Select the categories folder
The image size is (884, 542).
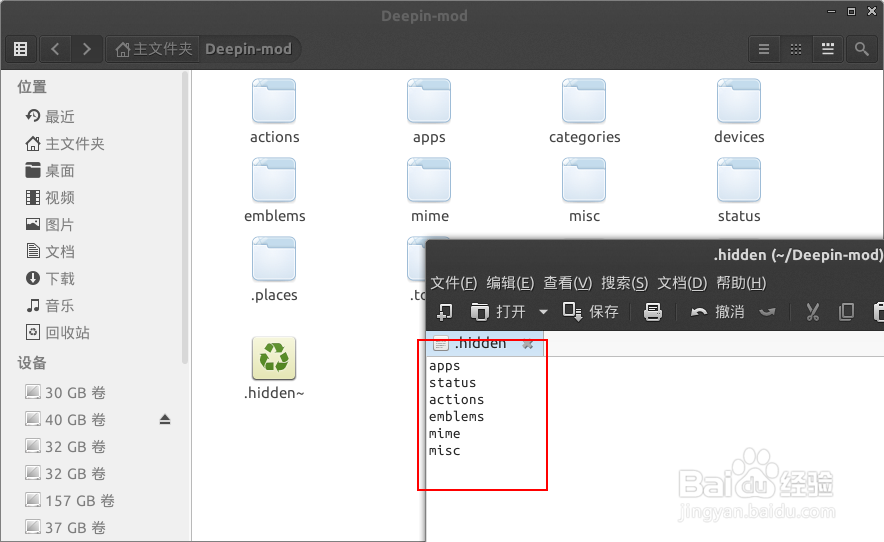[x=584, y=112]
